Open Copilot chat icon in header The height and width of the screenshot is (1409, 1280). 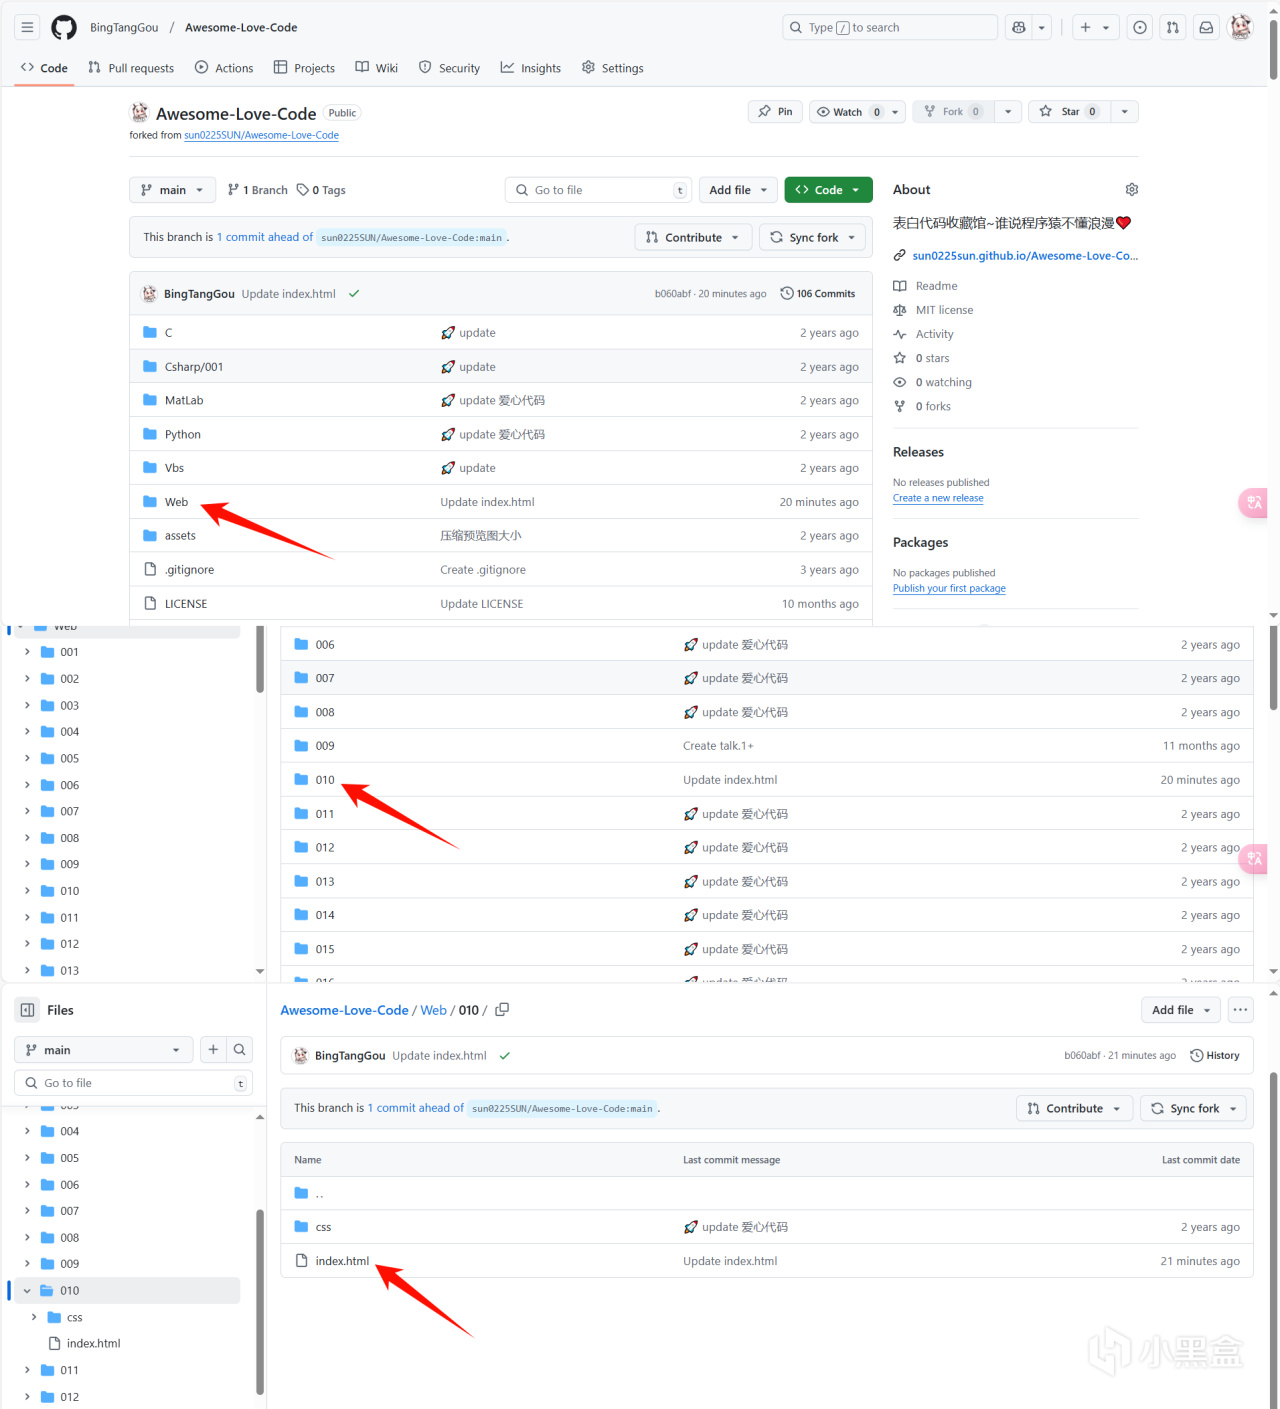1019,27
